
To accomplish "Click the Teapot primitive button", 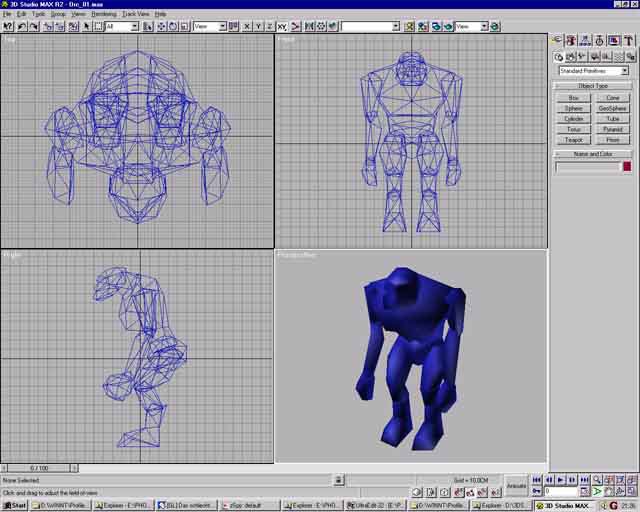I will tap(573, 140).
